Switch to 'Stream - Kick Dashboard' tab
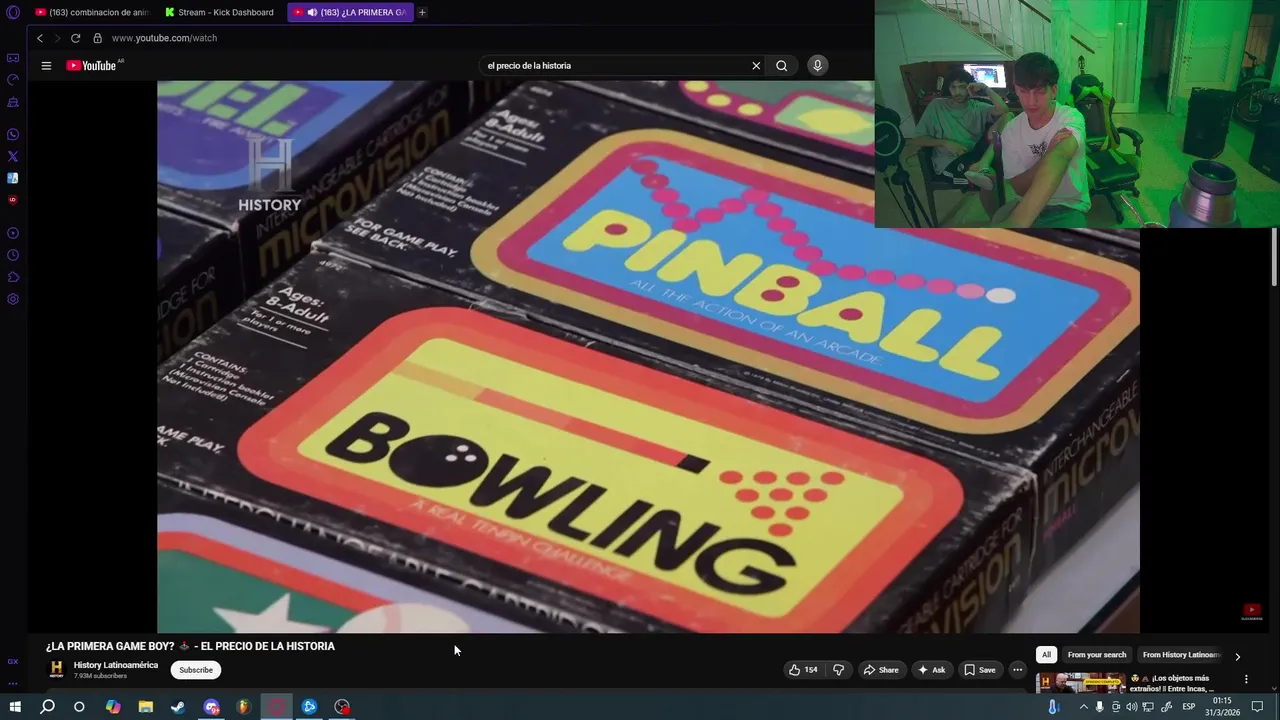The height and width of the screenshot is (720, 1280). pyautogui.click(x=220, y=12)
